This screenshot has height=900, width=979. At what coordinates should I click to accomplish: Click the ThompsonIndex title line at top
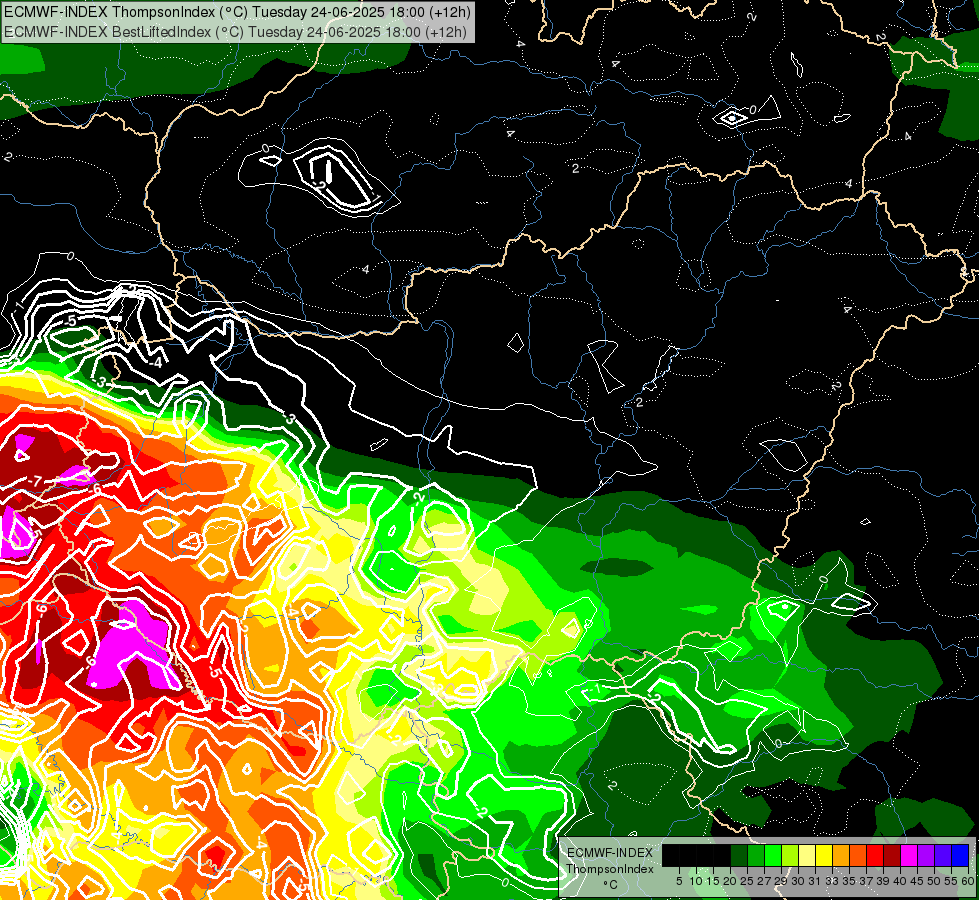click(x=237, y=11)
